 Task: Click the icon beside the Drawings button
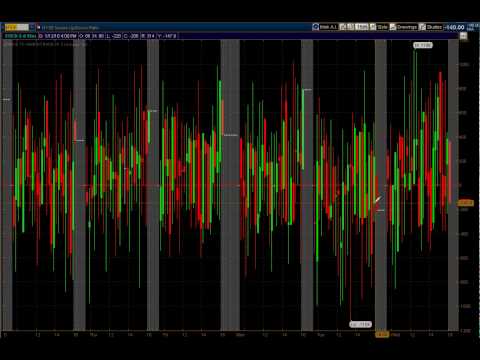(393, 27)
